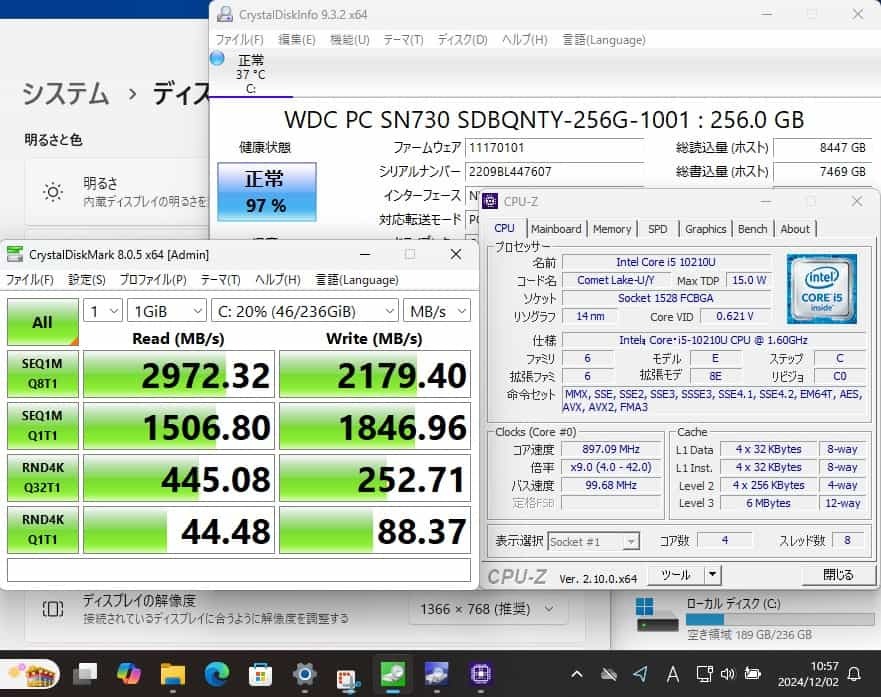Click IME input mode A indicator
Image resolution: width=881 pixels, height=697 pixels.
[x=672, y=674]
